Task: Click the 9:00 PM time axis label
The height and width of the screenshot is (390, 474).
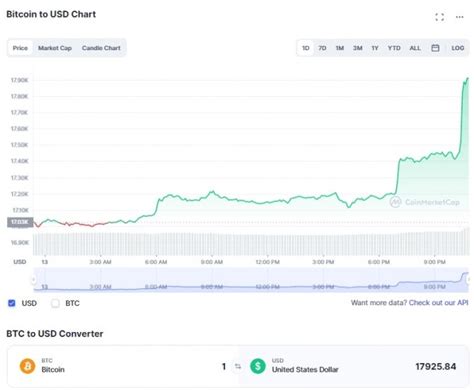Action: 434,262
